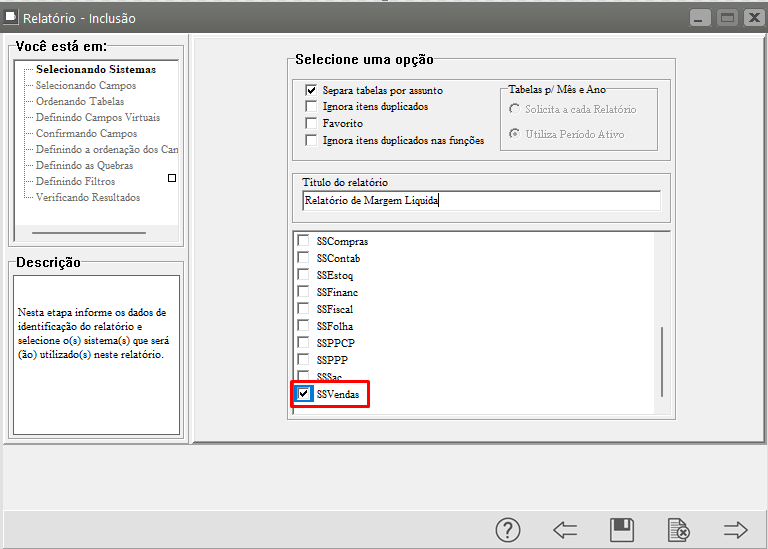Viewport: 768px width, 549px height.
Task: Enable Ignora itens duplicados nas funções
Action: pyautogui.click(x=311, y=140)
